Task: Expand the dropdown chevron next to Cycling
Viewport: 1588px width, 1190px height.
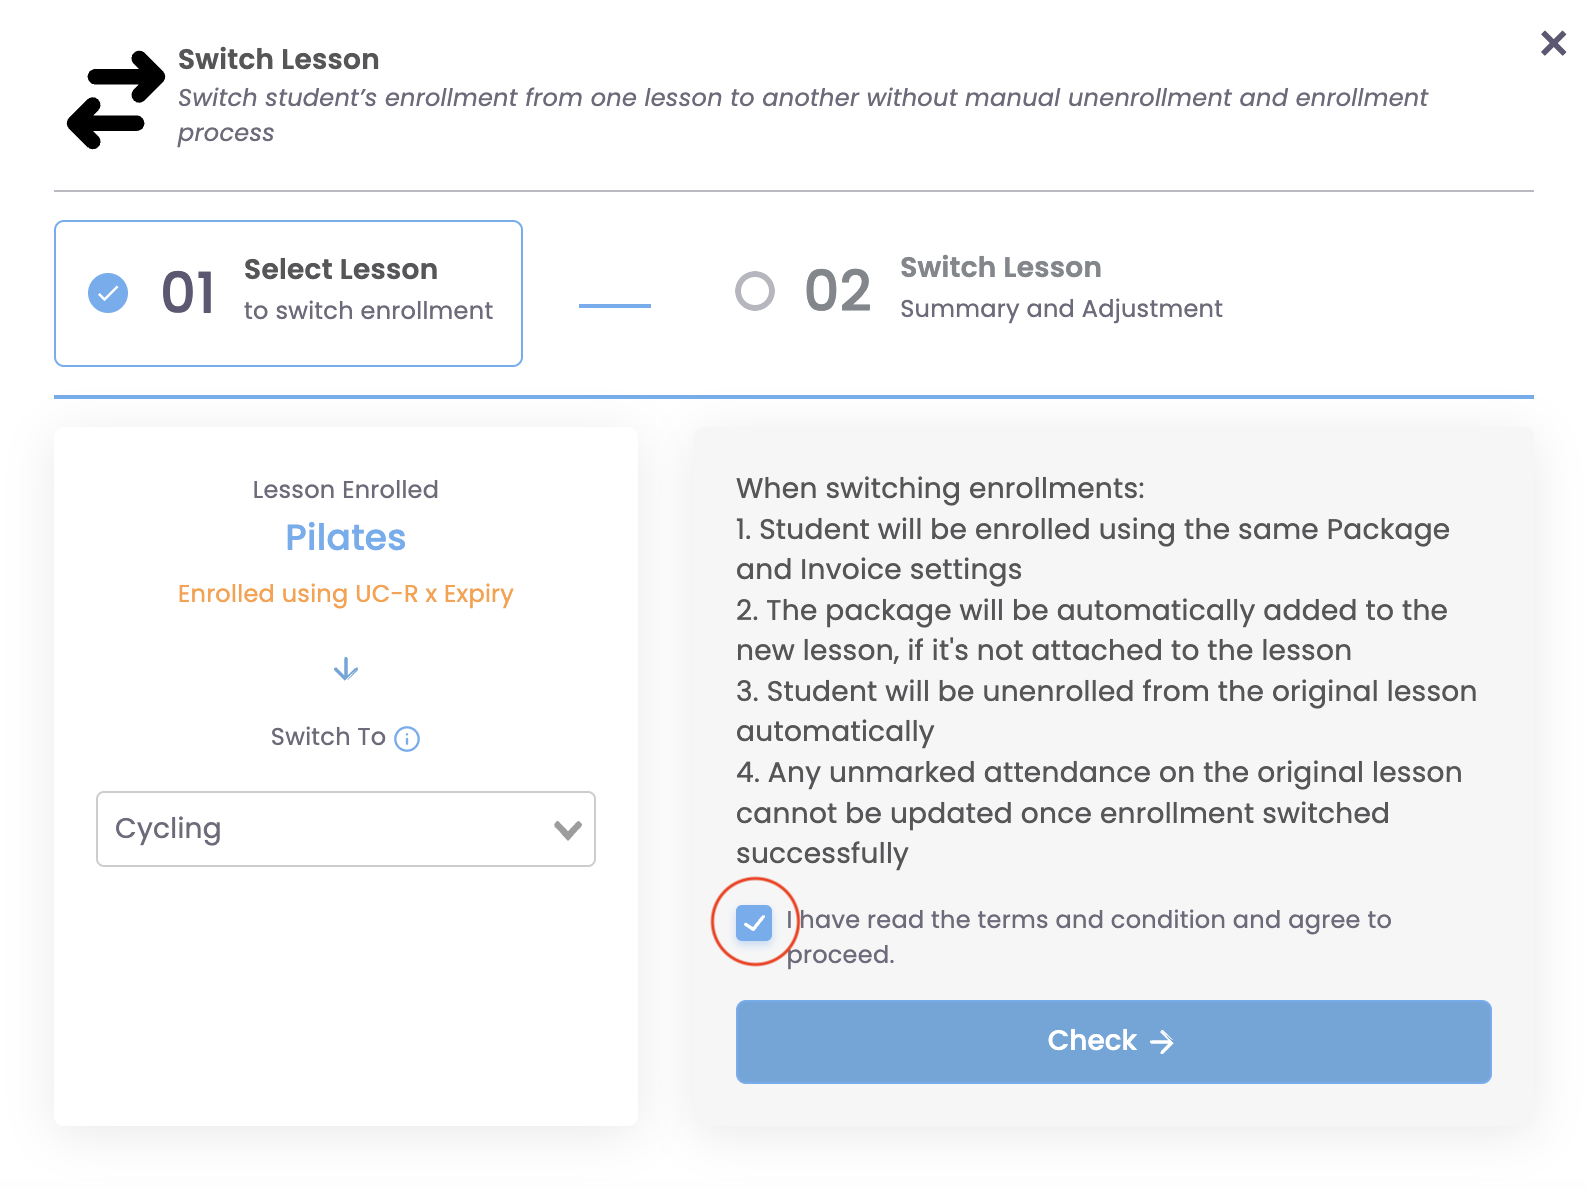Action: [568, 830]
